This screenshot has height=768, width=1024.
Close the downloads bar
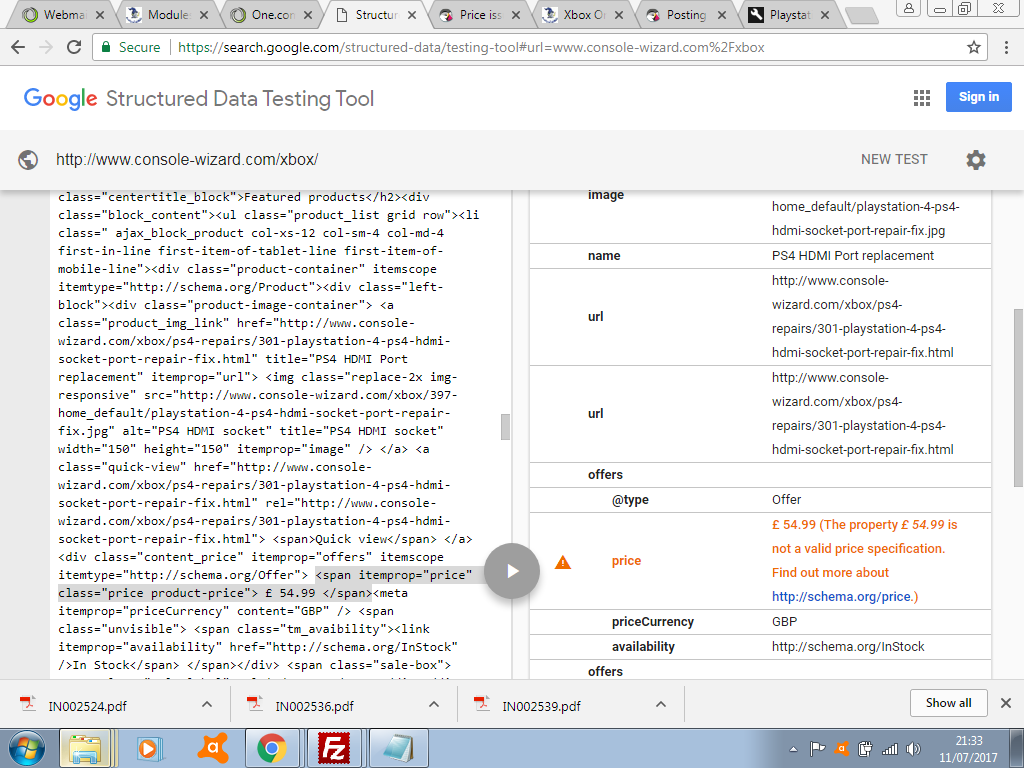point(1006,703)
